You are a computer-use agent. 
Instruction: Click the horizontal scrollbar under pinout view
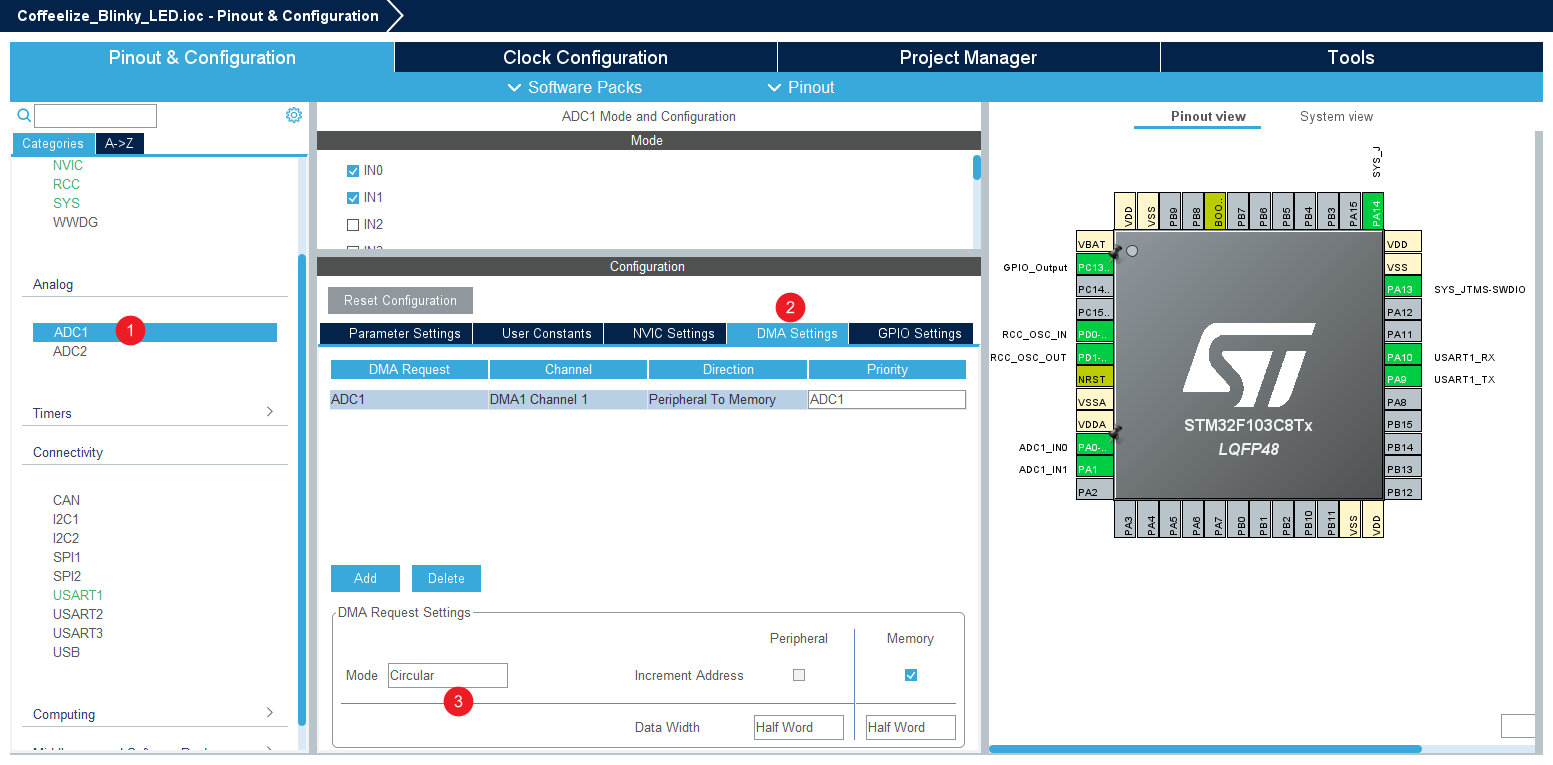pyautogui.click(x=1204, y=748)
